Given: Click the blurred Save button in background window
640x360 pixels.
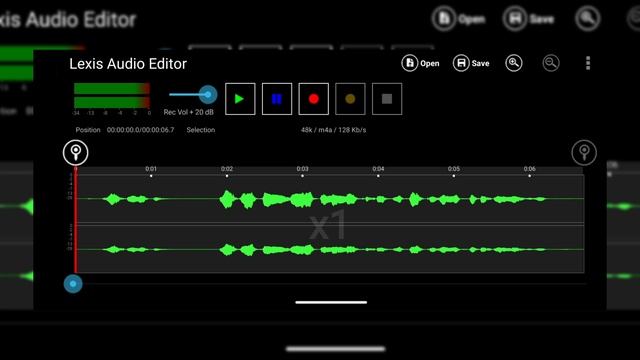Looking at the screenshot, I should tap(529, 18).
